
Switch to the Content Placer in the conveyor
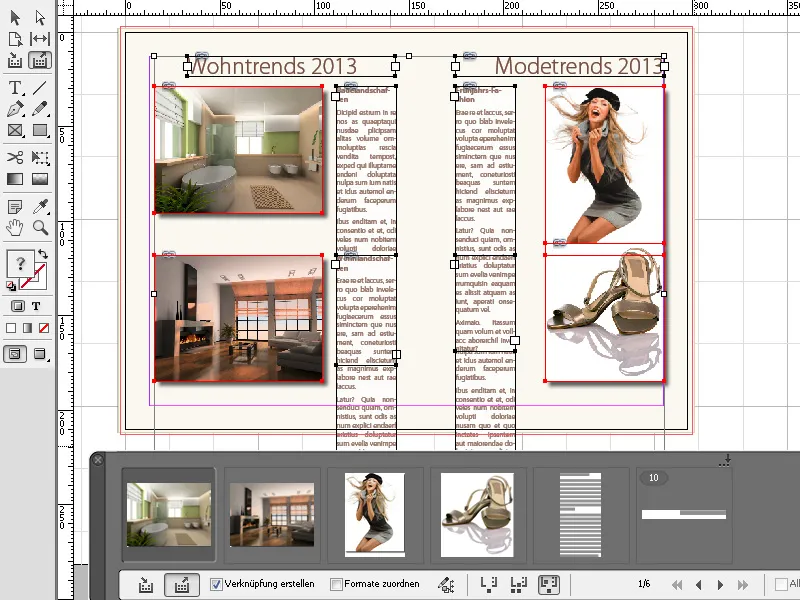click(x=180, y=584)
